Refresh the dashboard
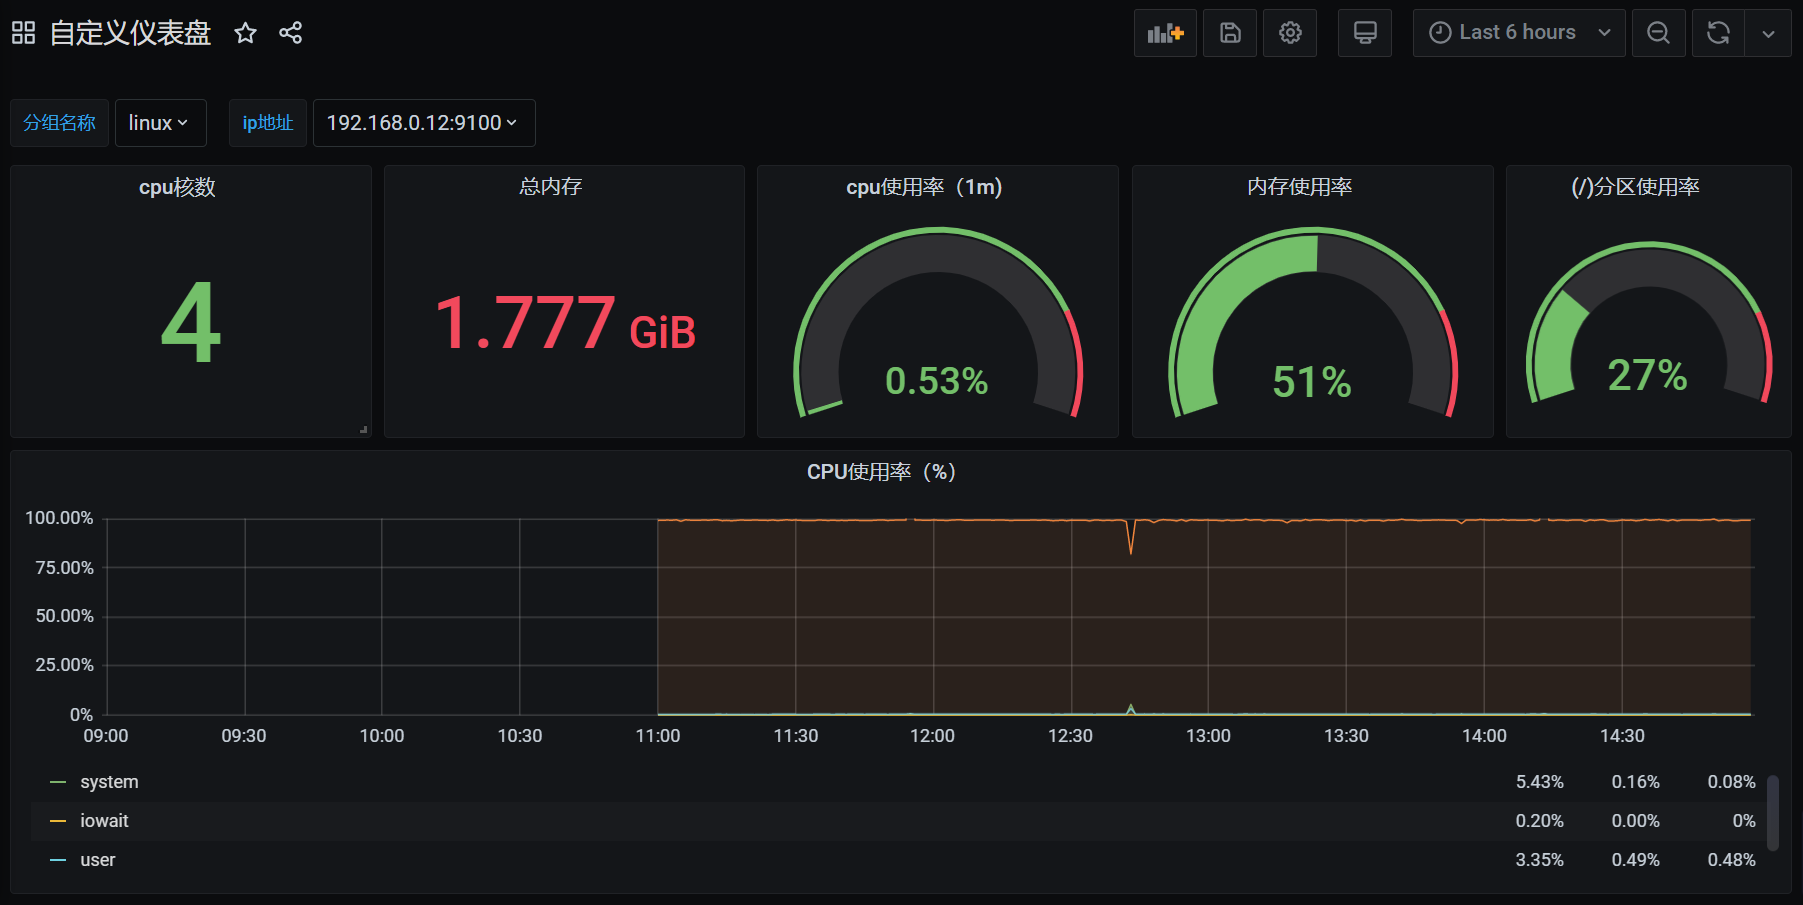The width and height of the screenshot is (1803, 905). point(1718,33)
